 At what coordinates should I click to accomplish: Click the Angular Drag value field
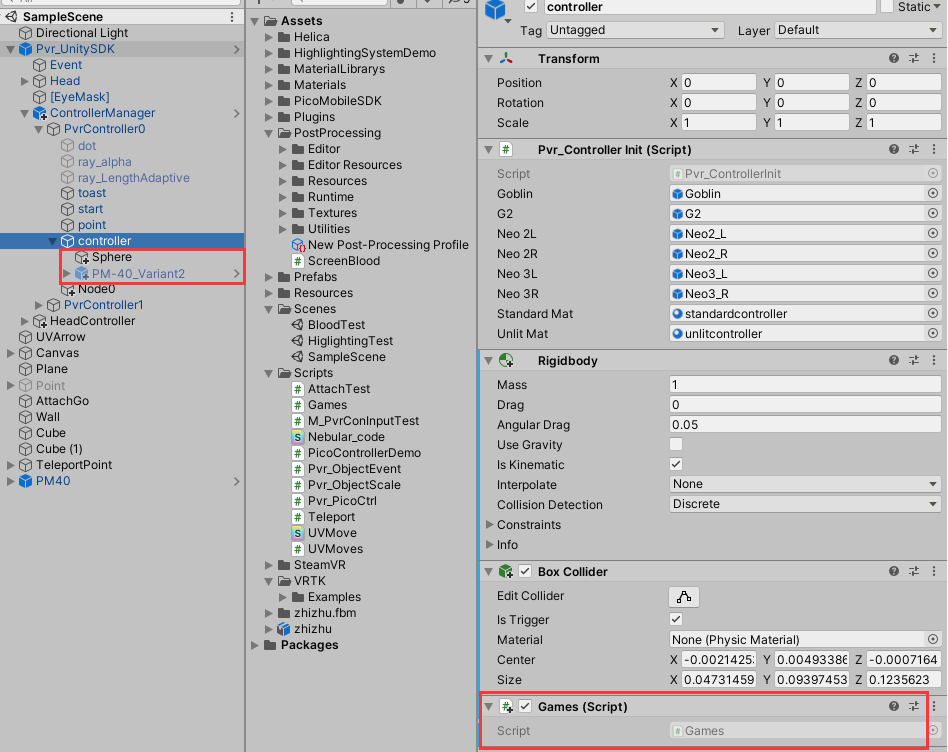(x=805, y=424)
